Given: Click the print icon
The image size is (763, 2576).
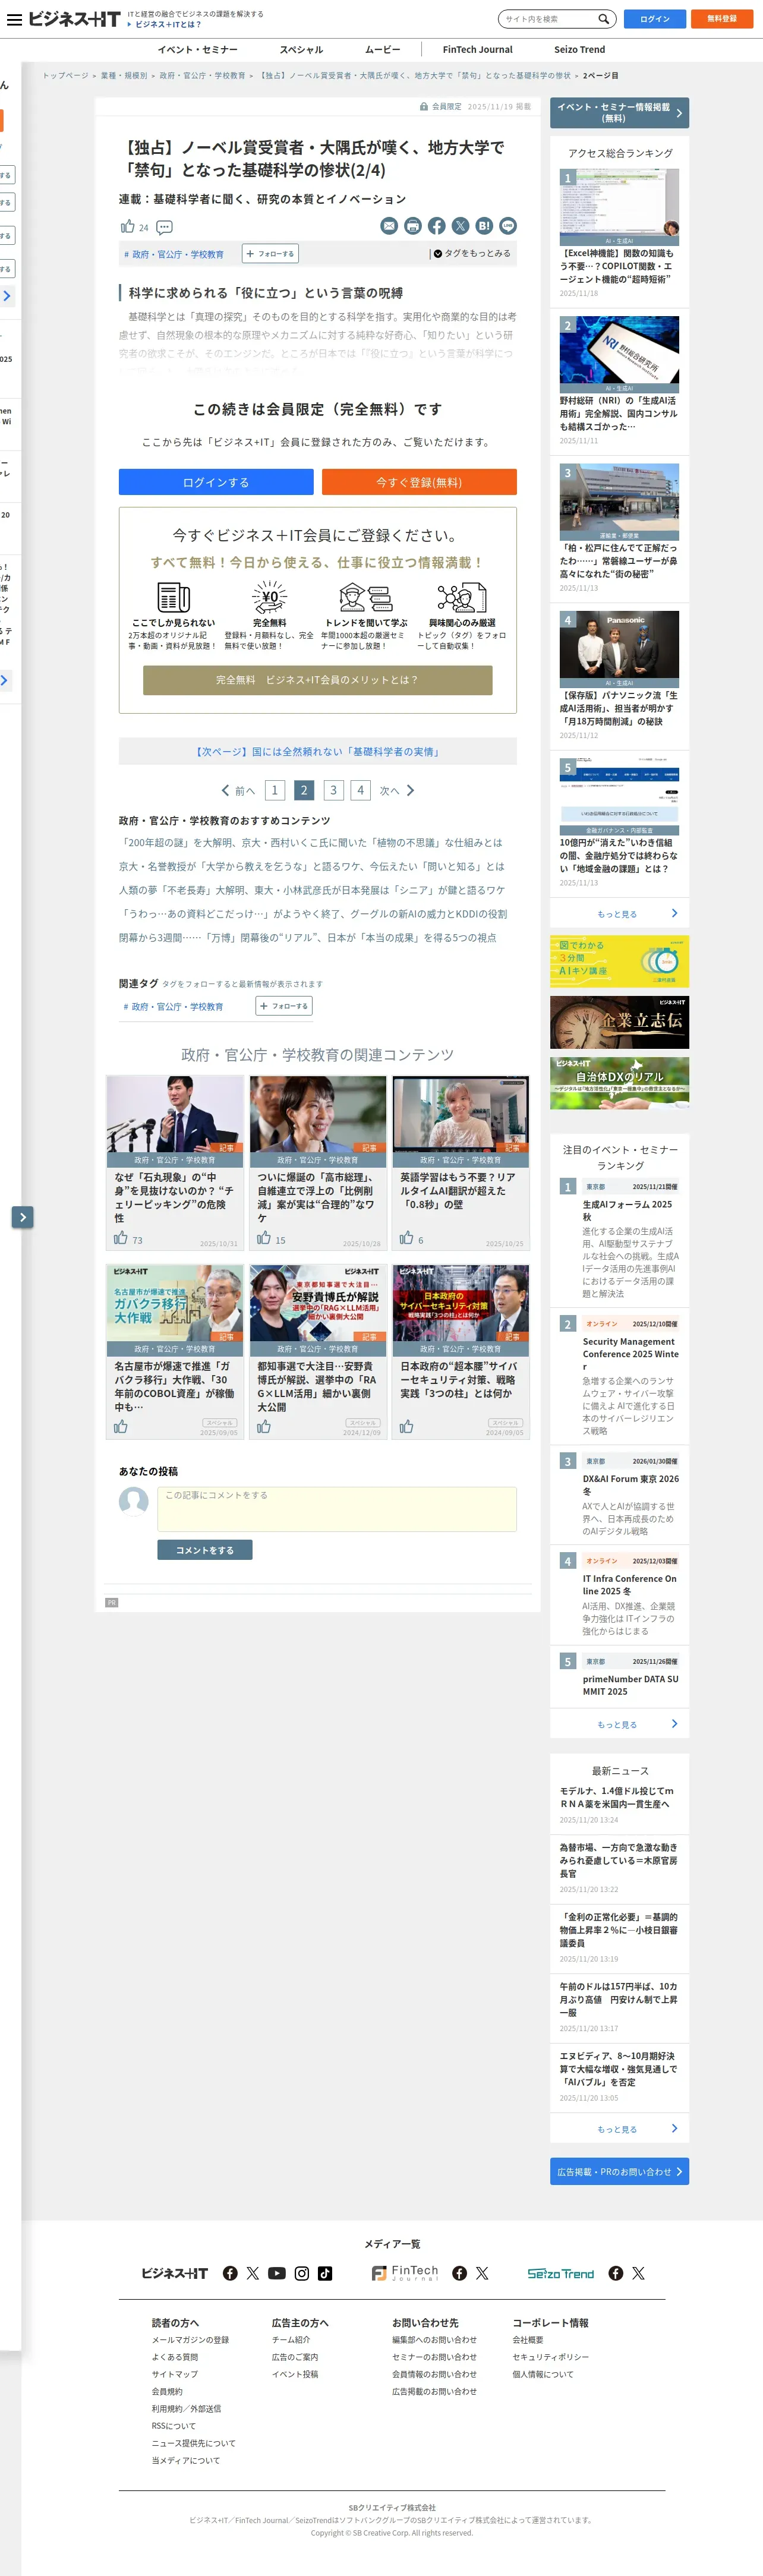Looking at the screenshot, I should [x=413, y=226].
